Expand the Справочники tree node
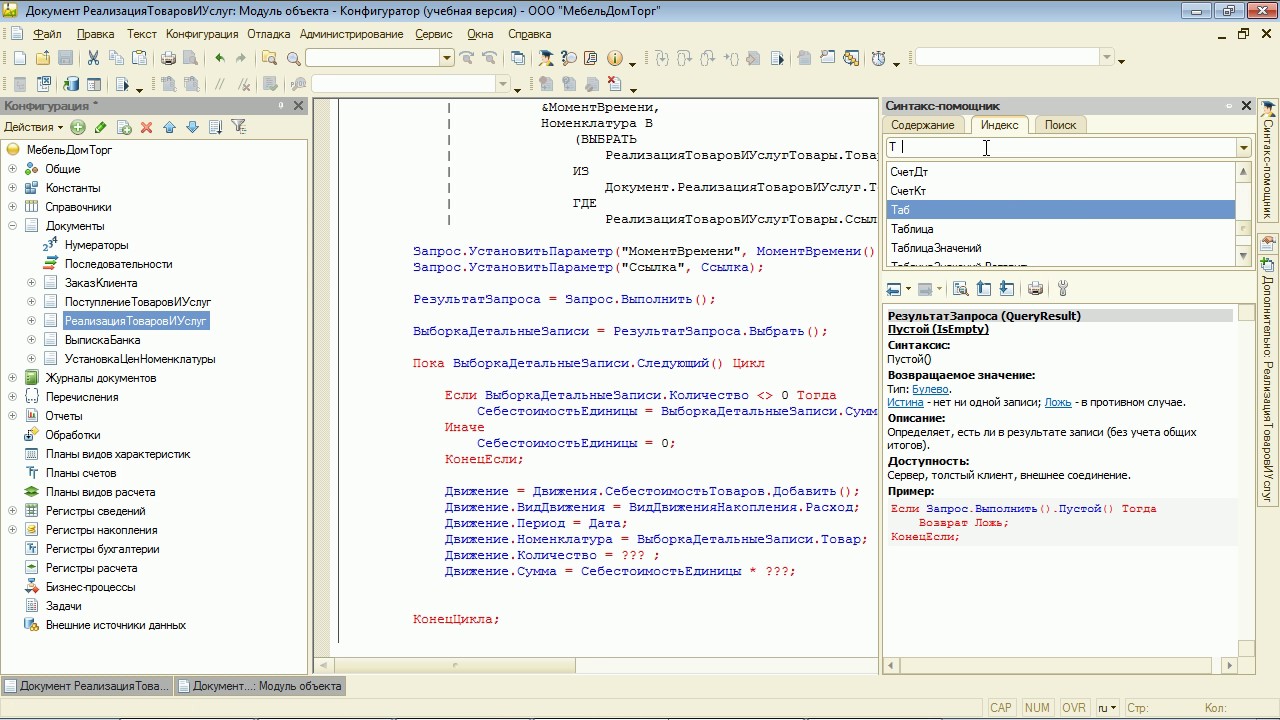Viewport: 1280px width, 720px height. point(13,207)
